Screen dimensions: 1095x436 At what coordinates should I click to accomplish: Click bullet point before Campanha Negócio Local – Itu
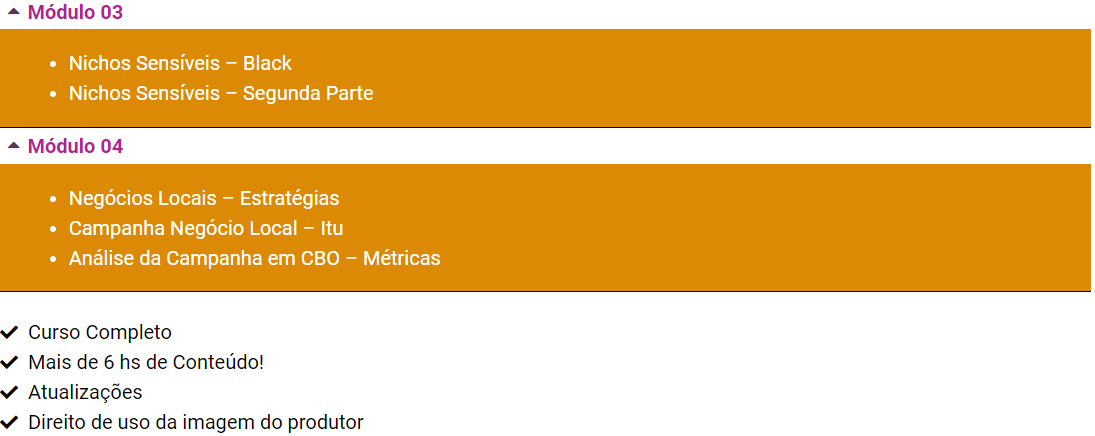[x=53, y=229]
